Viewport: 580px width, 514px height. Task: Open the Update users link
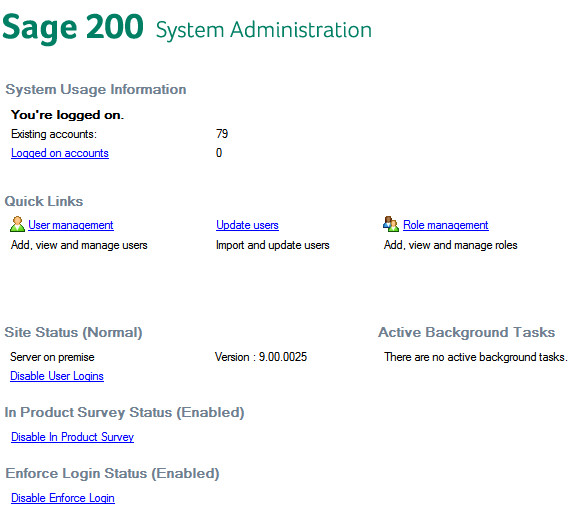(x=247, y=225)
